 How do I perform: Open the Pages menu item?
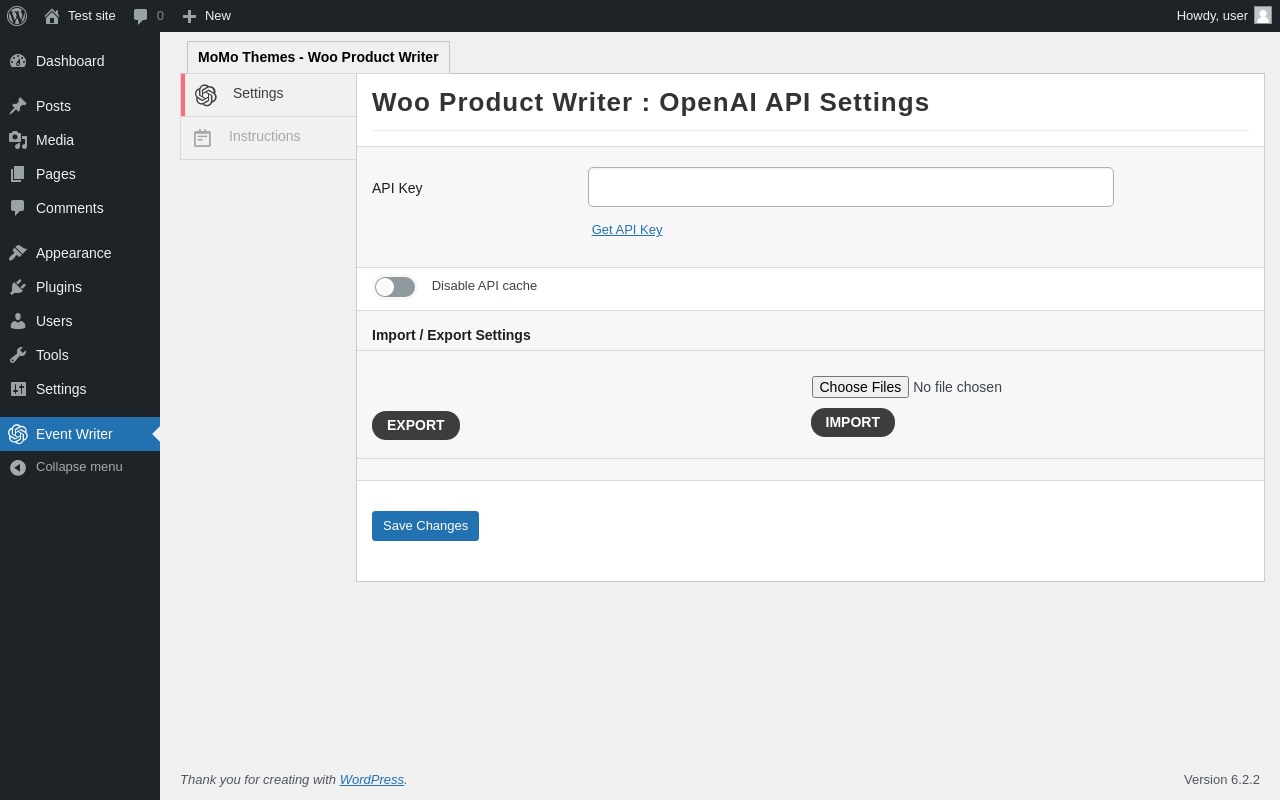point(80,174)
